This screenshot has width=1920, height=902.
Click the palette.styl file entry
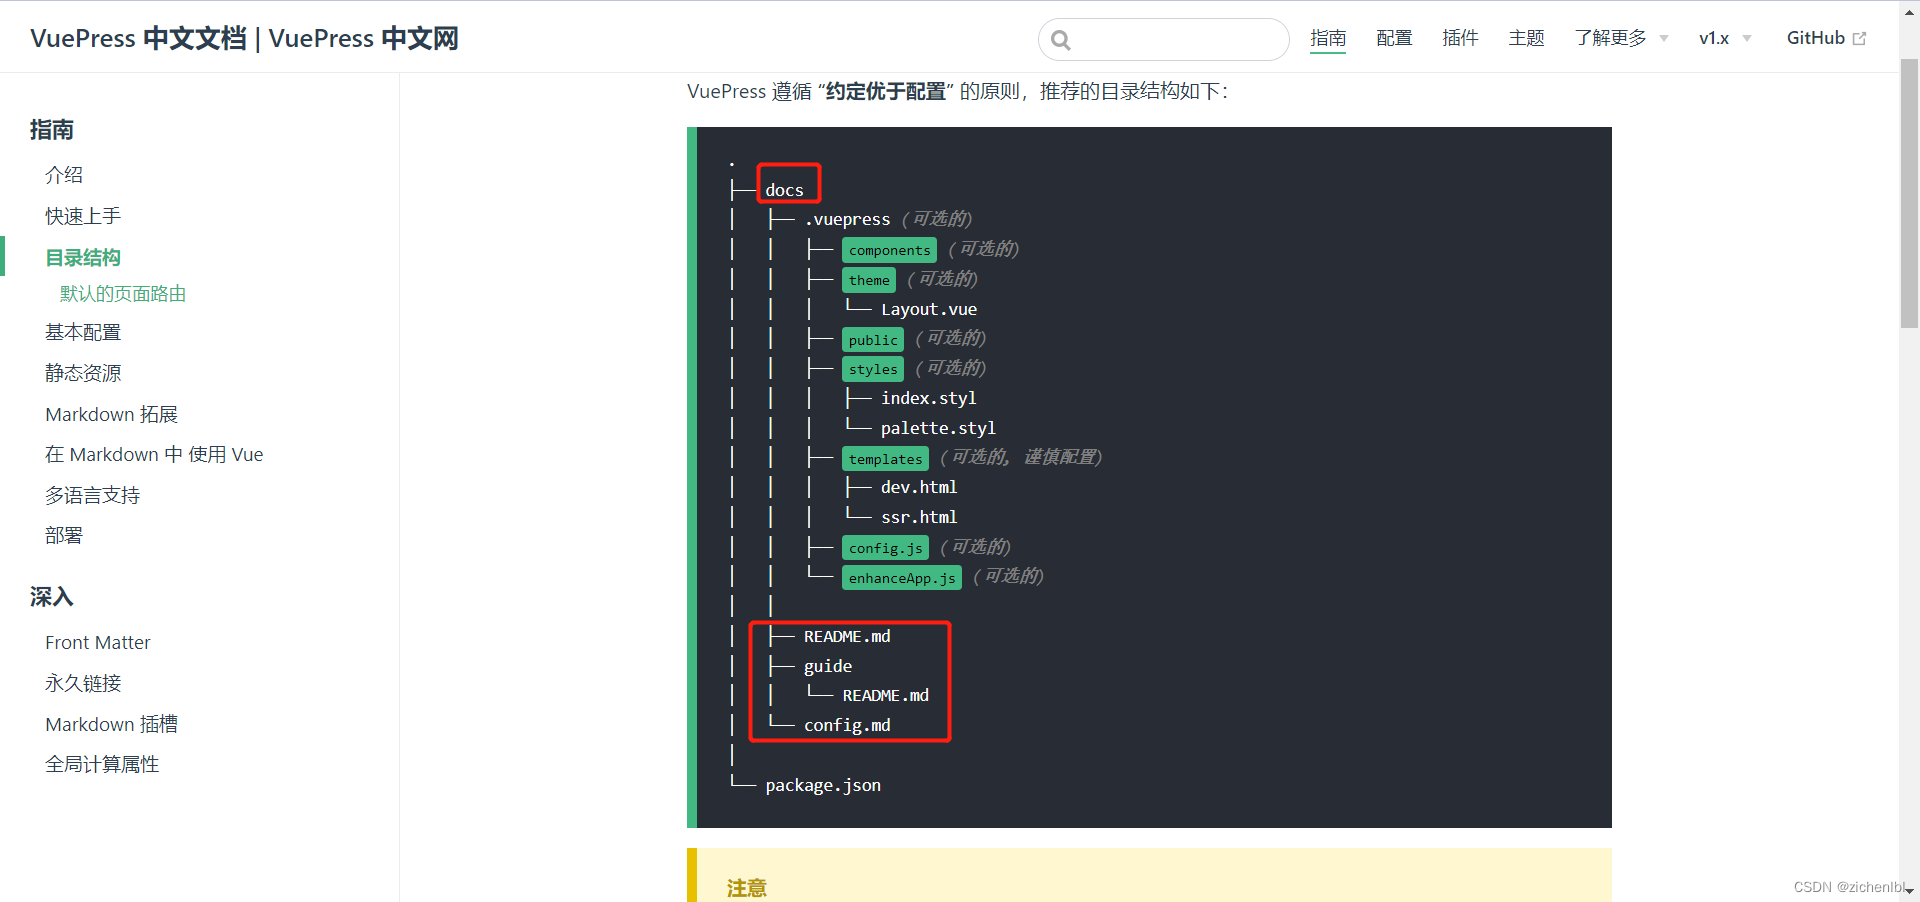[938, 428]
